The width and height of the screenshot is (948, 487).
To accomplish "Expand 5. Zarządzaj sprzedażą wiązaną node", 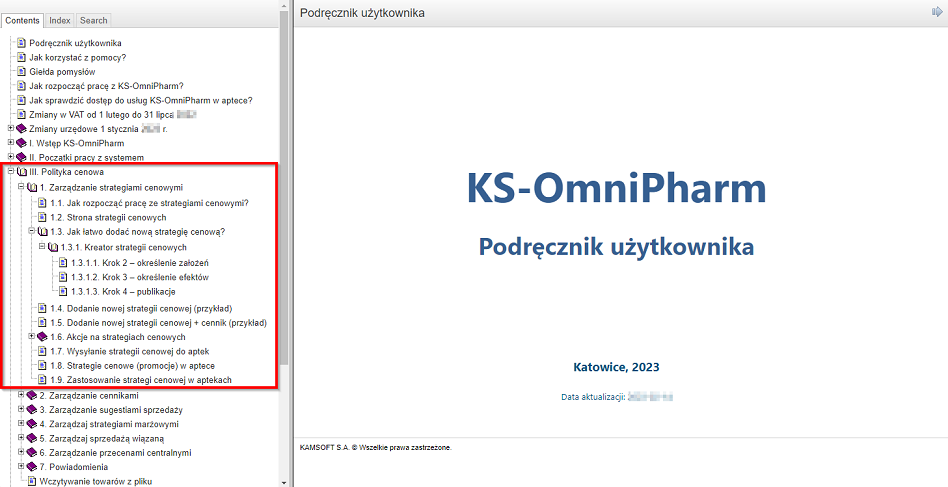I will 21,438.
